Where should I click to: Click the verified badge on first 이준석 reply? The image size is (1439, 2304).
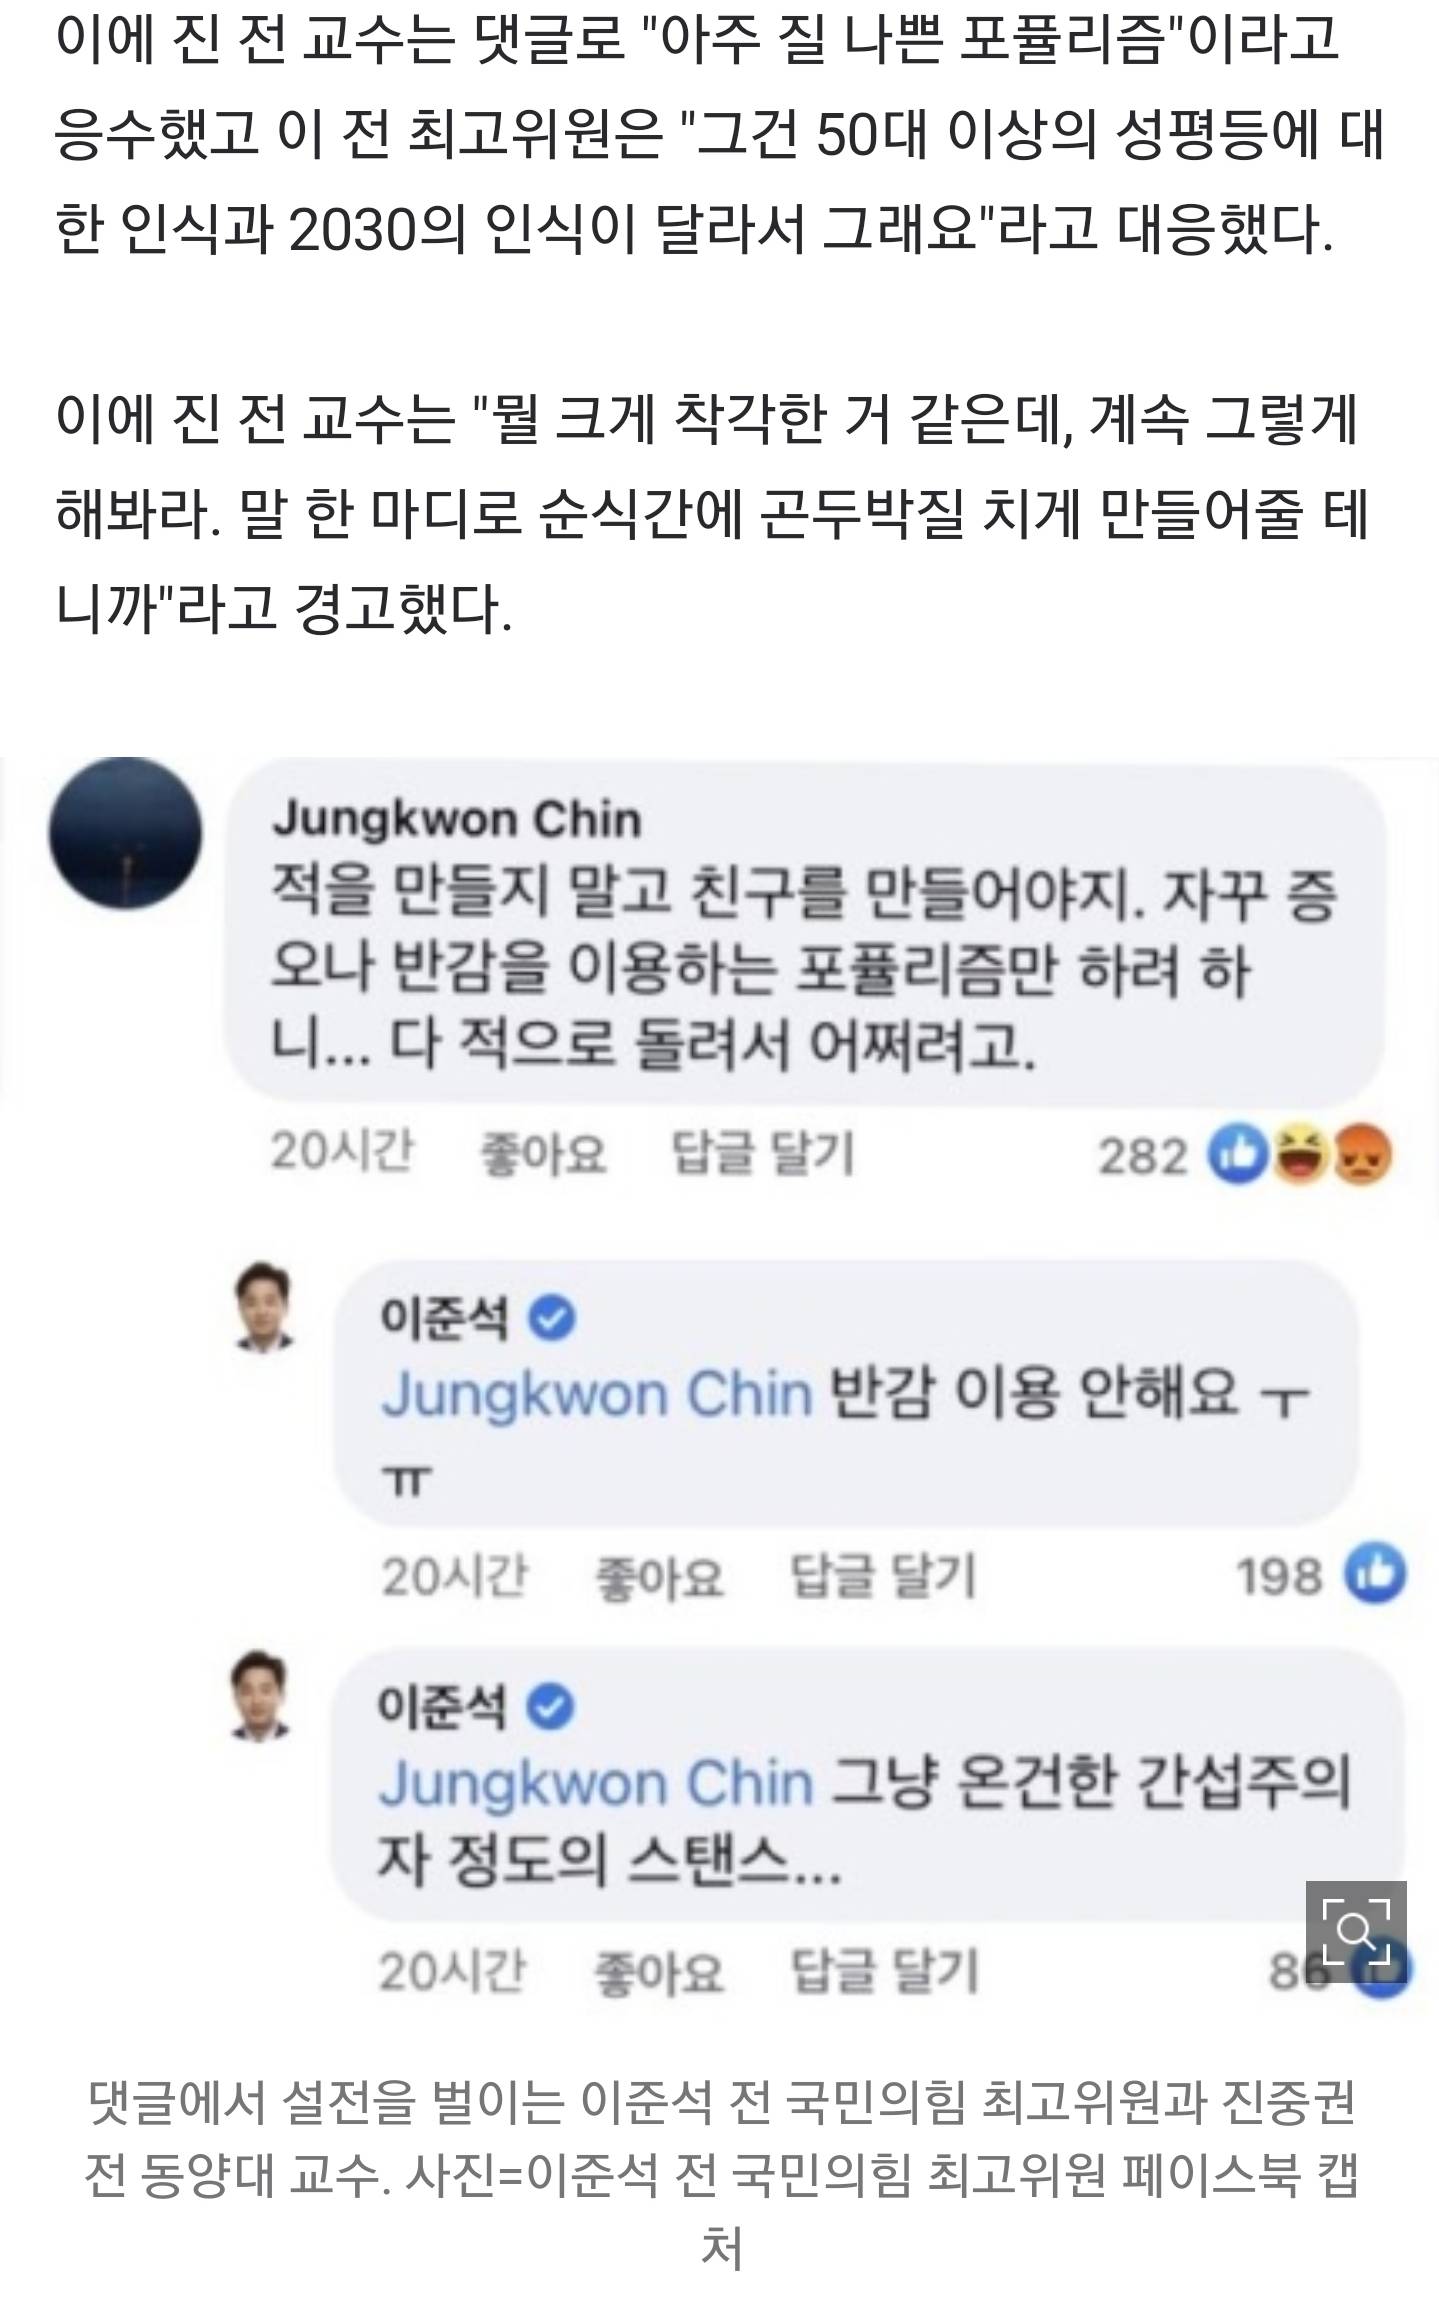(551, 1318)
